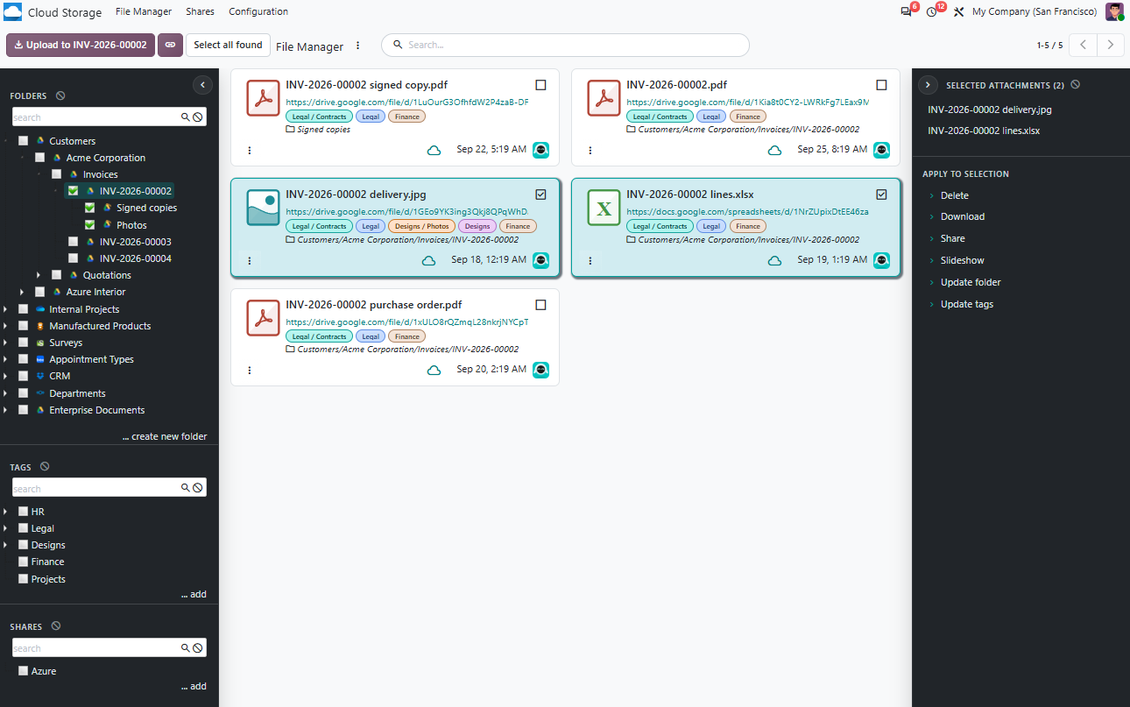The width and height of the screenshot is (1130, 707).
Task: Click the Select all found button
Action: [x=228, y=45]
